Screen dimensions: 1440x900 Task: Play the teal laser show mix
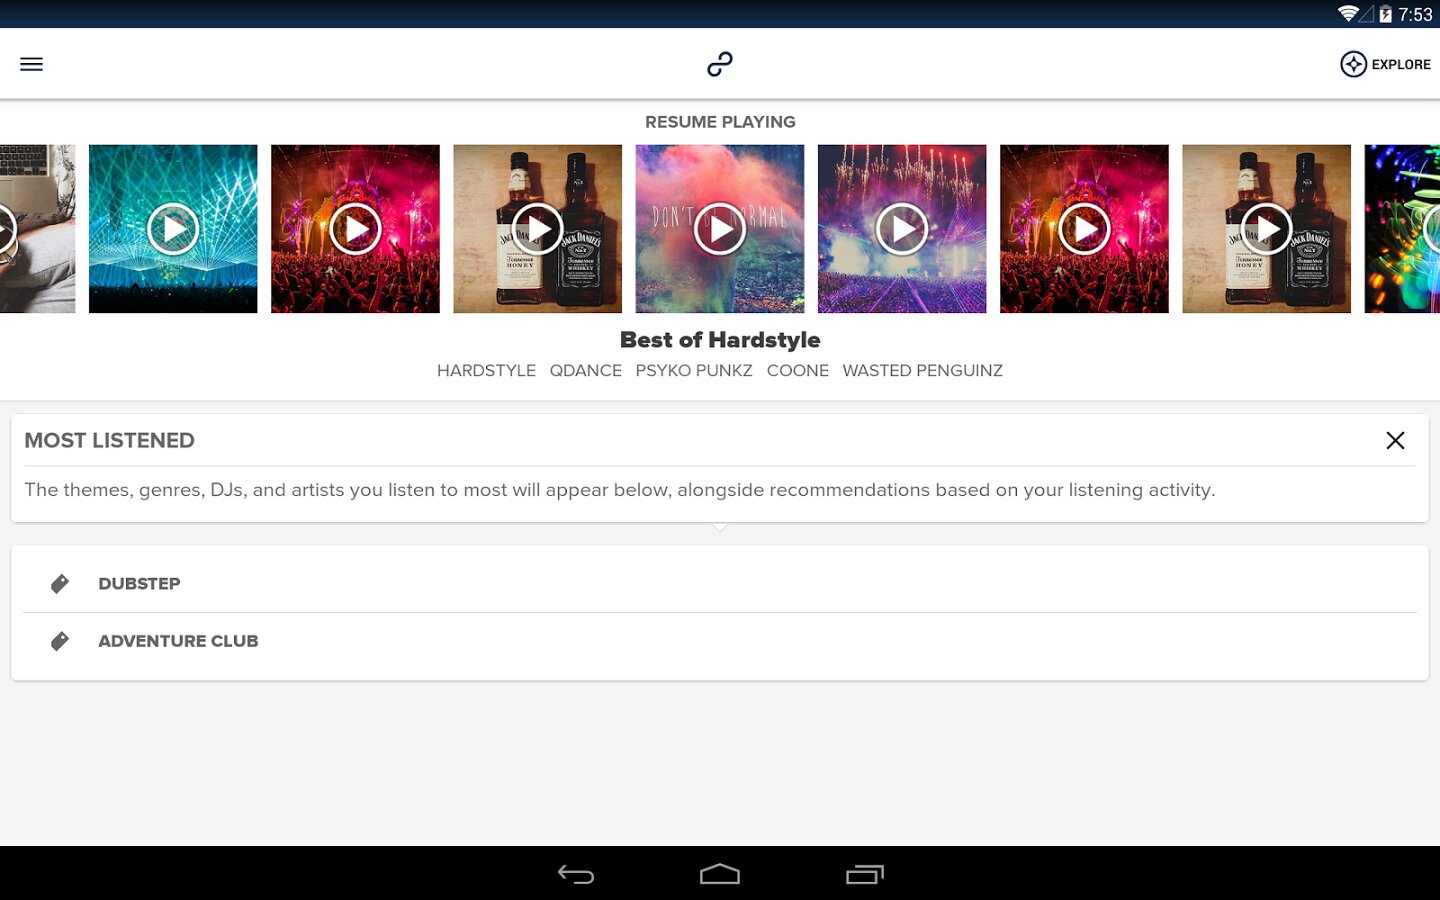pos(173,229)
